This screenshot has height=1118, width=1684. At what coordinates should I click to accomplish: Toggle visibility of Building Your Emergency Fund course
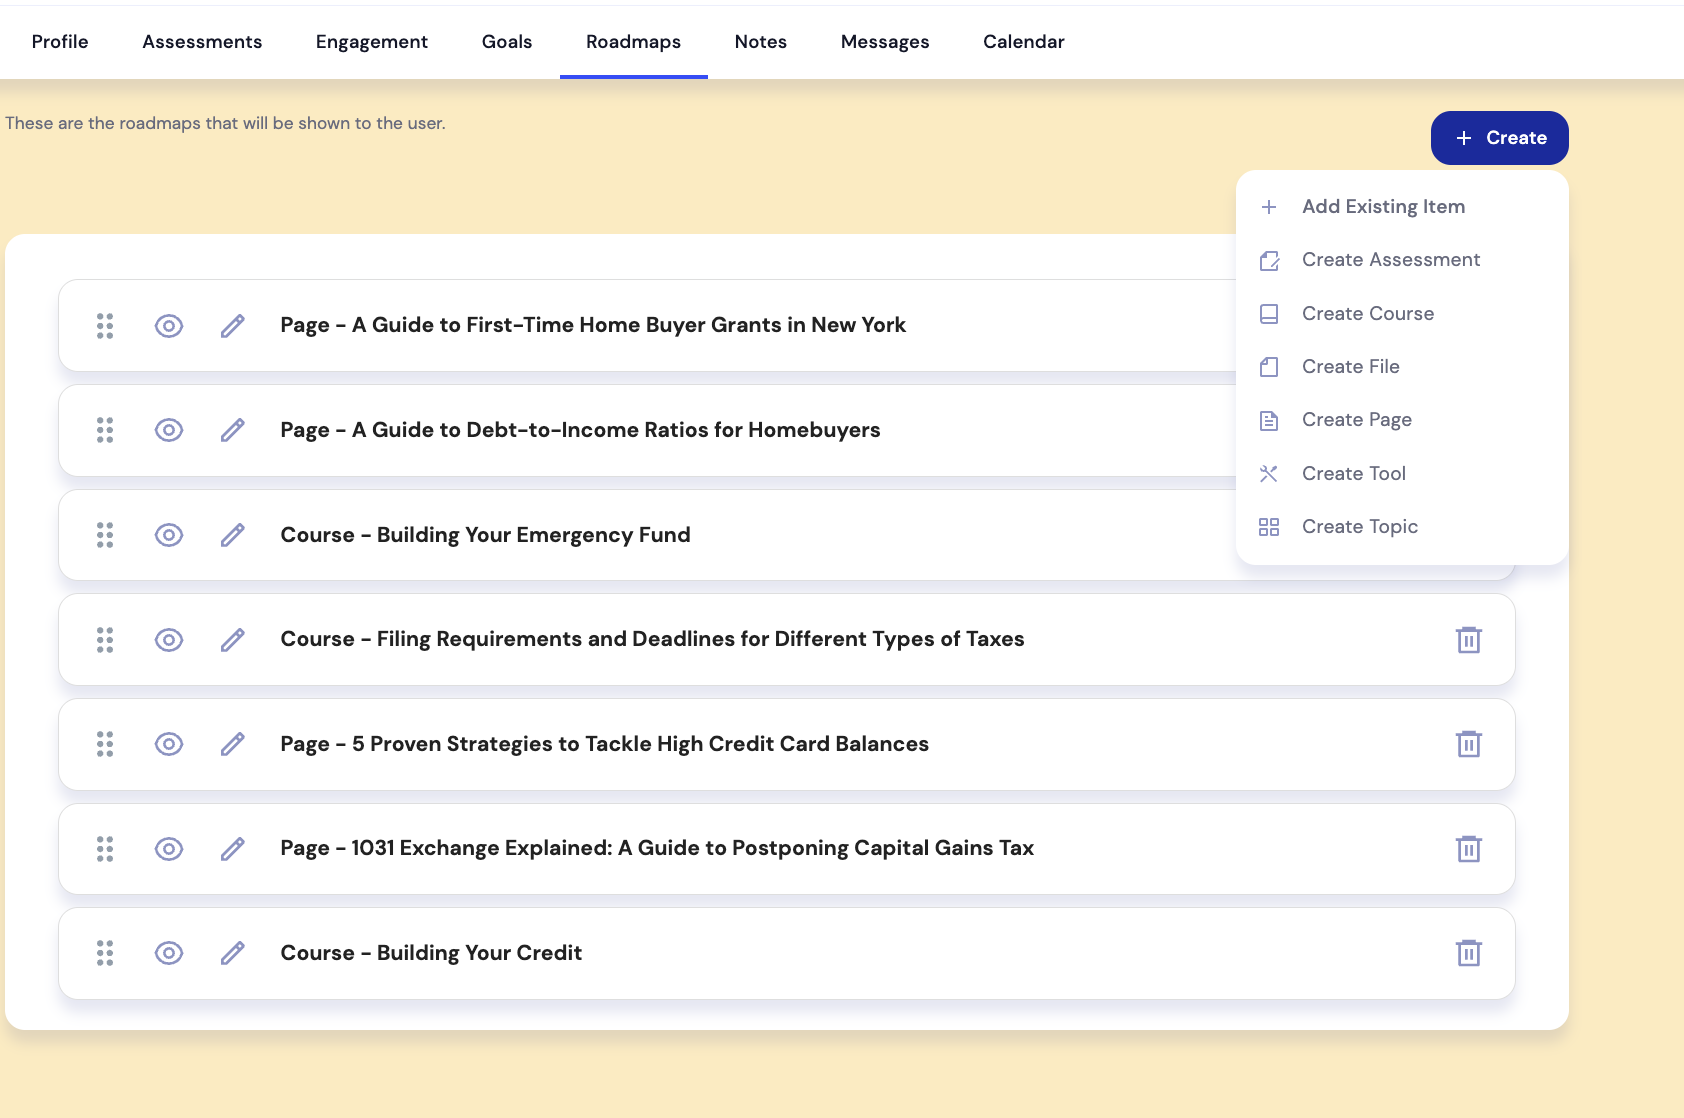[169, 535]
